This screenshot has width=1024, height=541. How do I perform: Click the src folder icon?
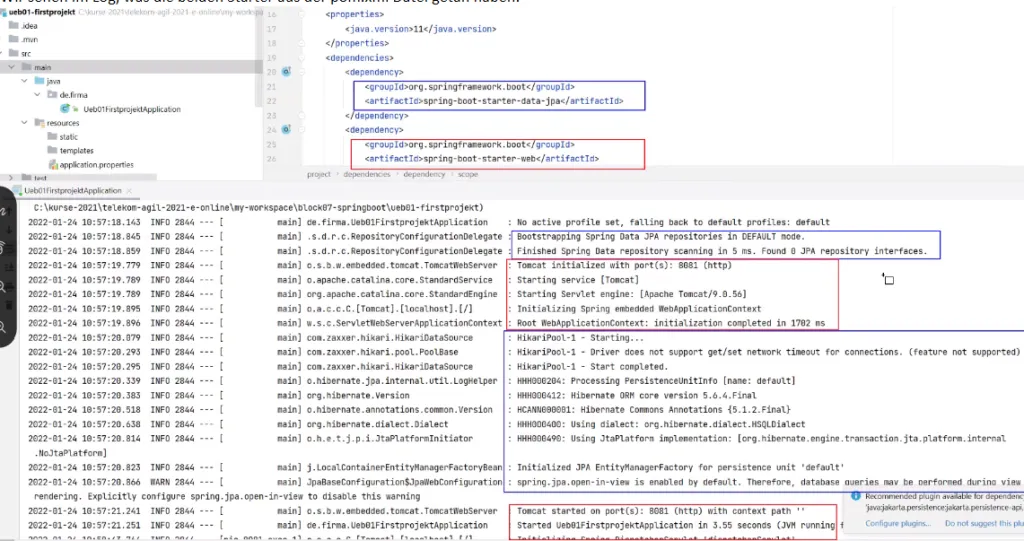(x=13, y=53)
